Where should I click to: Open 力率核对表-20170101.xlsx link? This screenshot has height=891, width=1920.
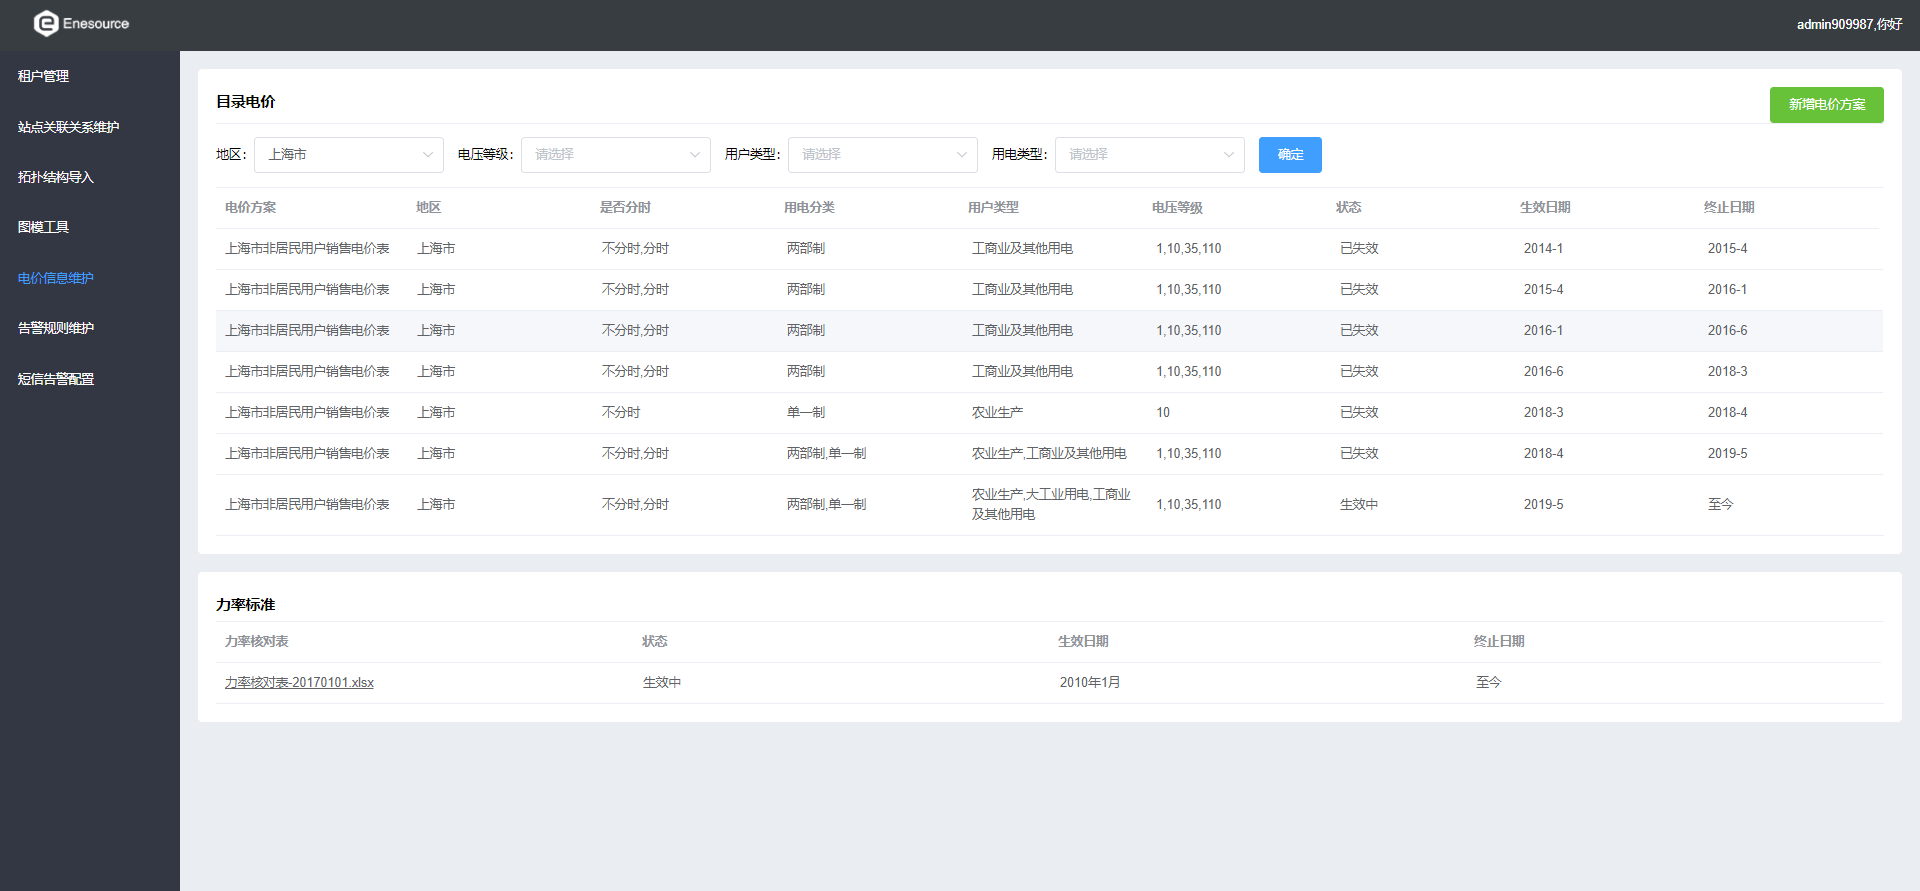[x=299, y=682]
